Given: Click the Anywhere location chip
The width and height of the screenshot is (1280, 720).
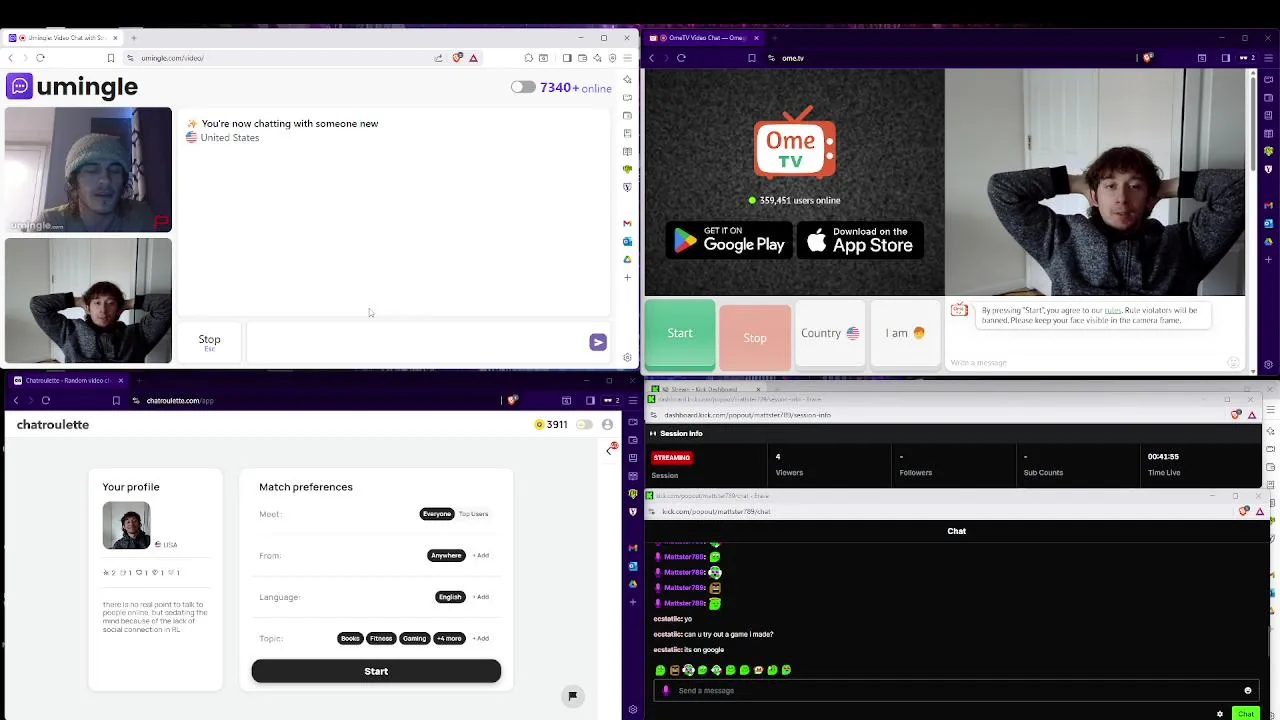Looking at the screenshot, I should click(446, 555).
